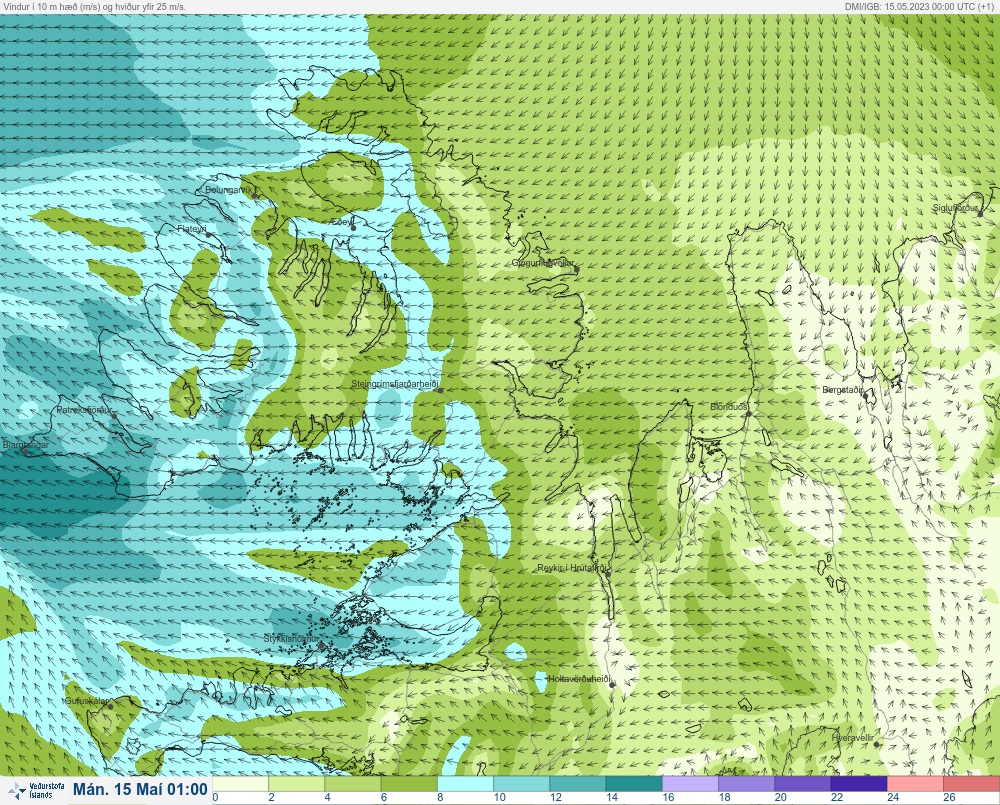
Task: Click the legend value 16
Action: (x=668, y=797)
